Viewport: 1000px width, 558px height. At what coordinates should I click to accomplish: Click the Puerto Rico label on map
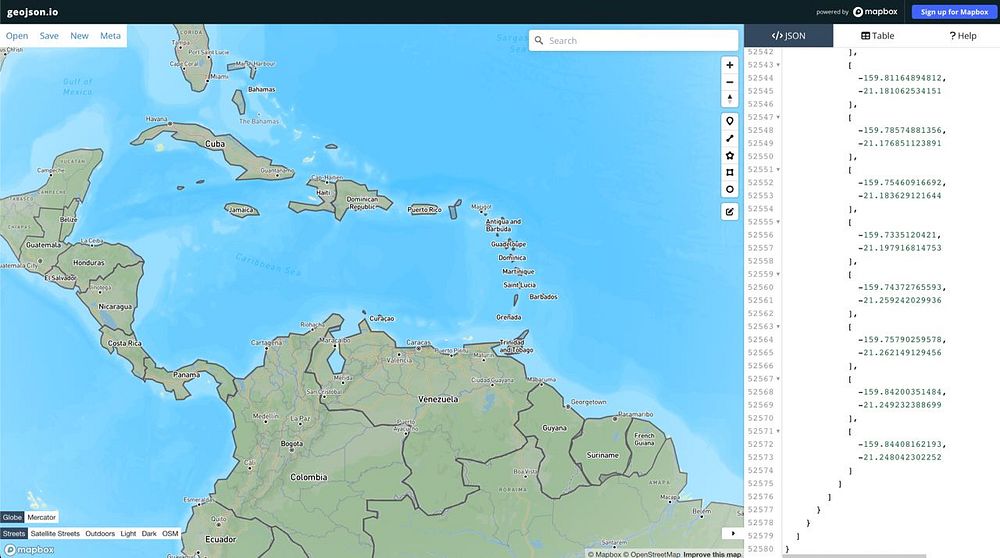click(x=424, y=210)
